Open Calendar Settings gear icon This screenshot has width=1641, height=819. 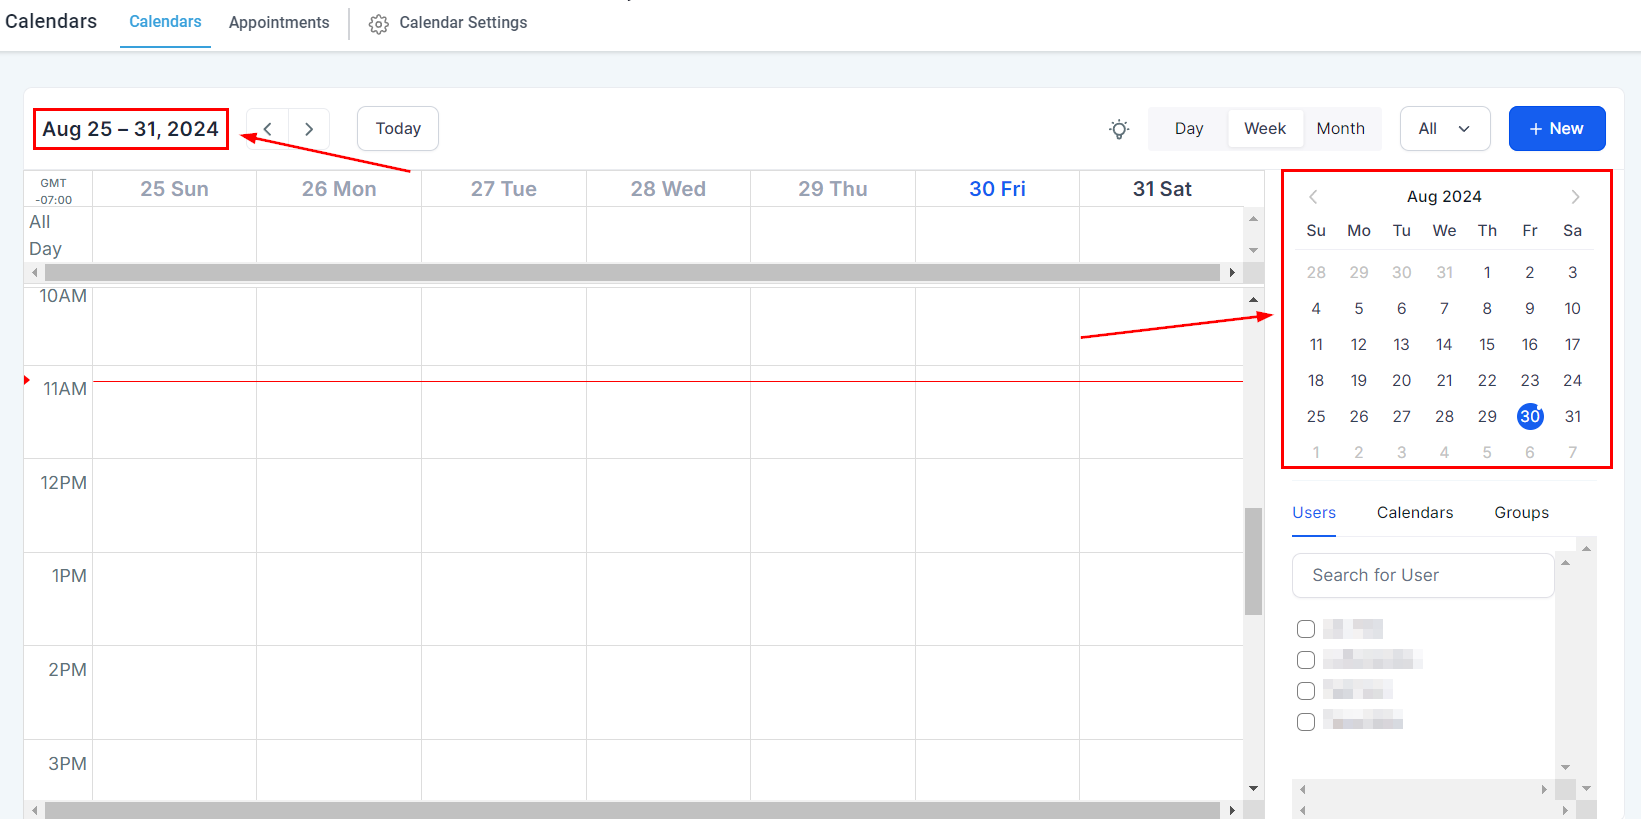378,24
